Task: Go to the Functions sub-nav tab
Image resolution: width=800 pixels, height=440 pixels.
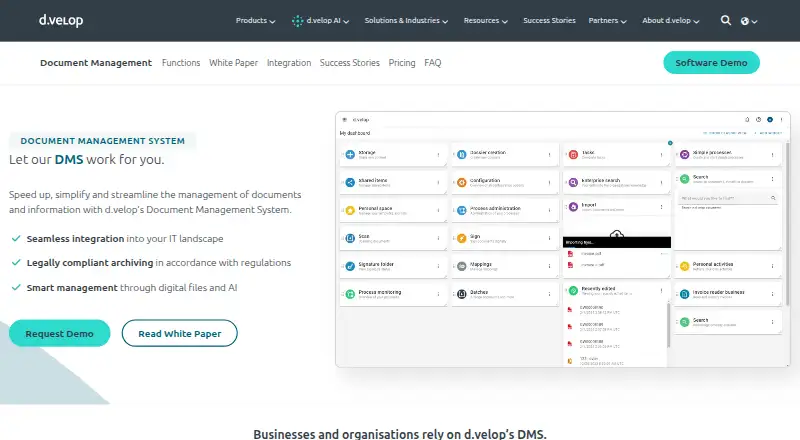Action: click(181, 63)
